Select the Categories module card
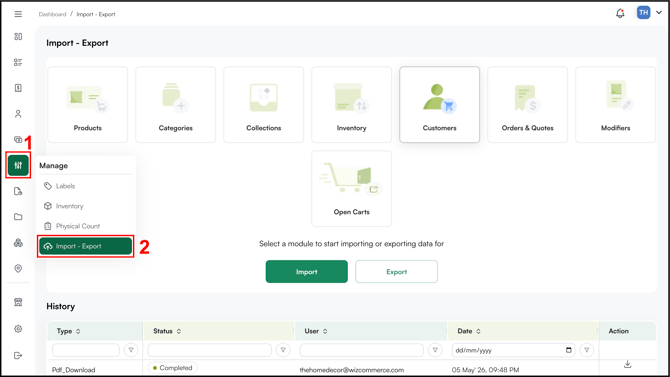The image size is (670, 377). coord(176,104)
